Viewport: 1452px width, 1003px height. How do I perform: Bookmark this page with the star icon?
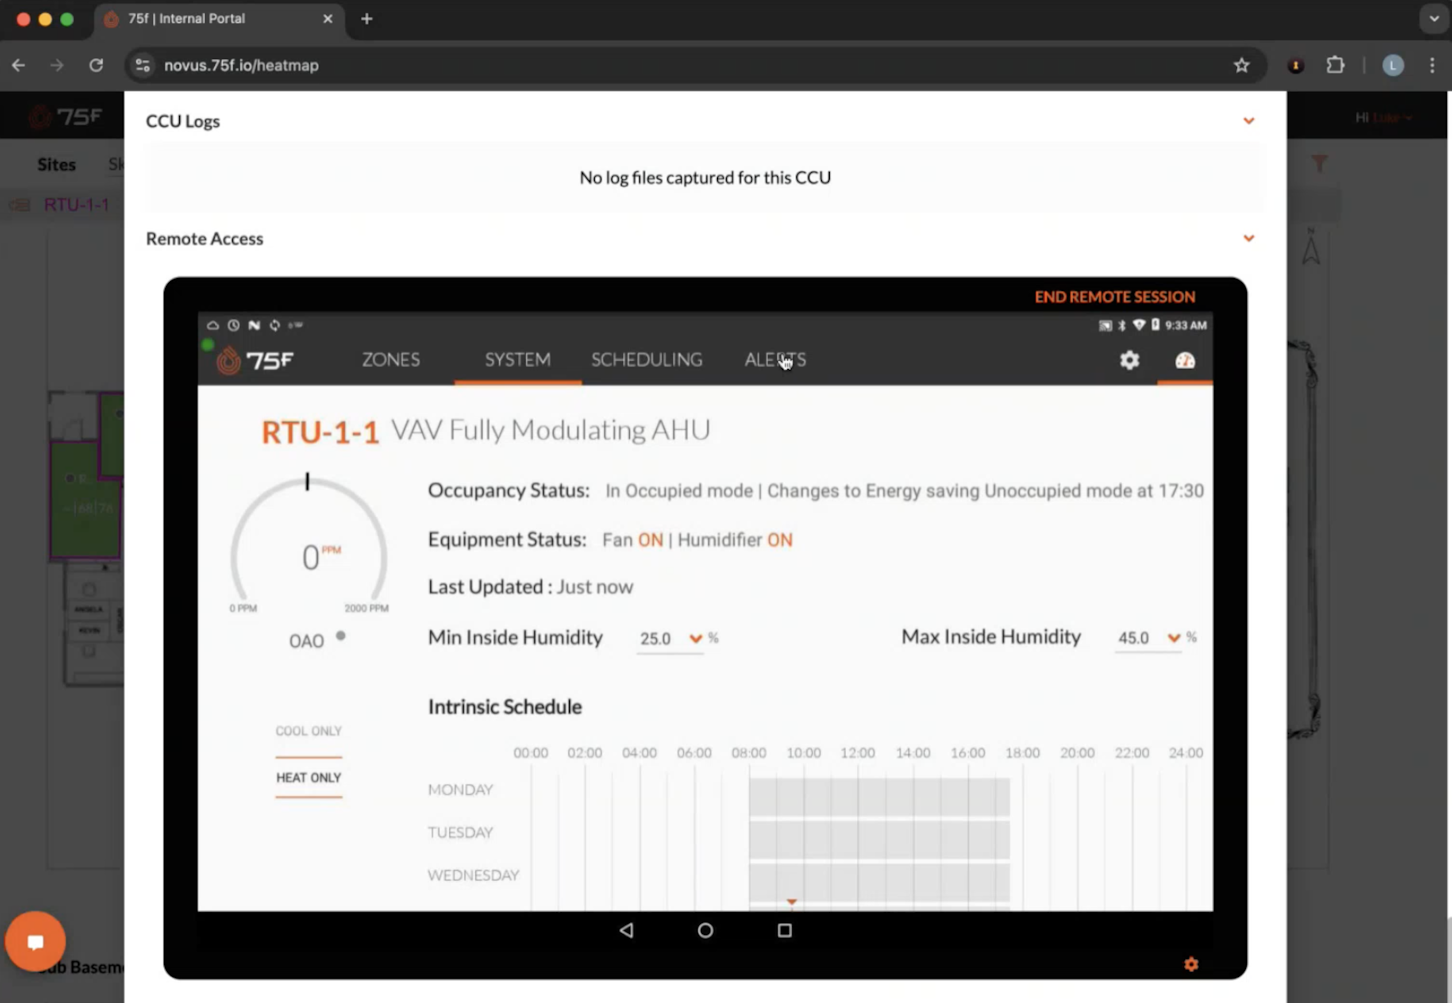[x=1242, y=65]
